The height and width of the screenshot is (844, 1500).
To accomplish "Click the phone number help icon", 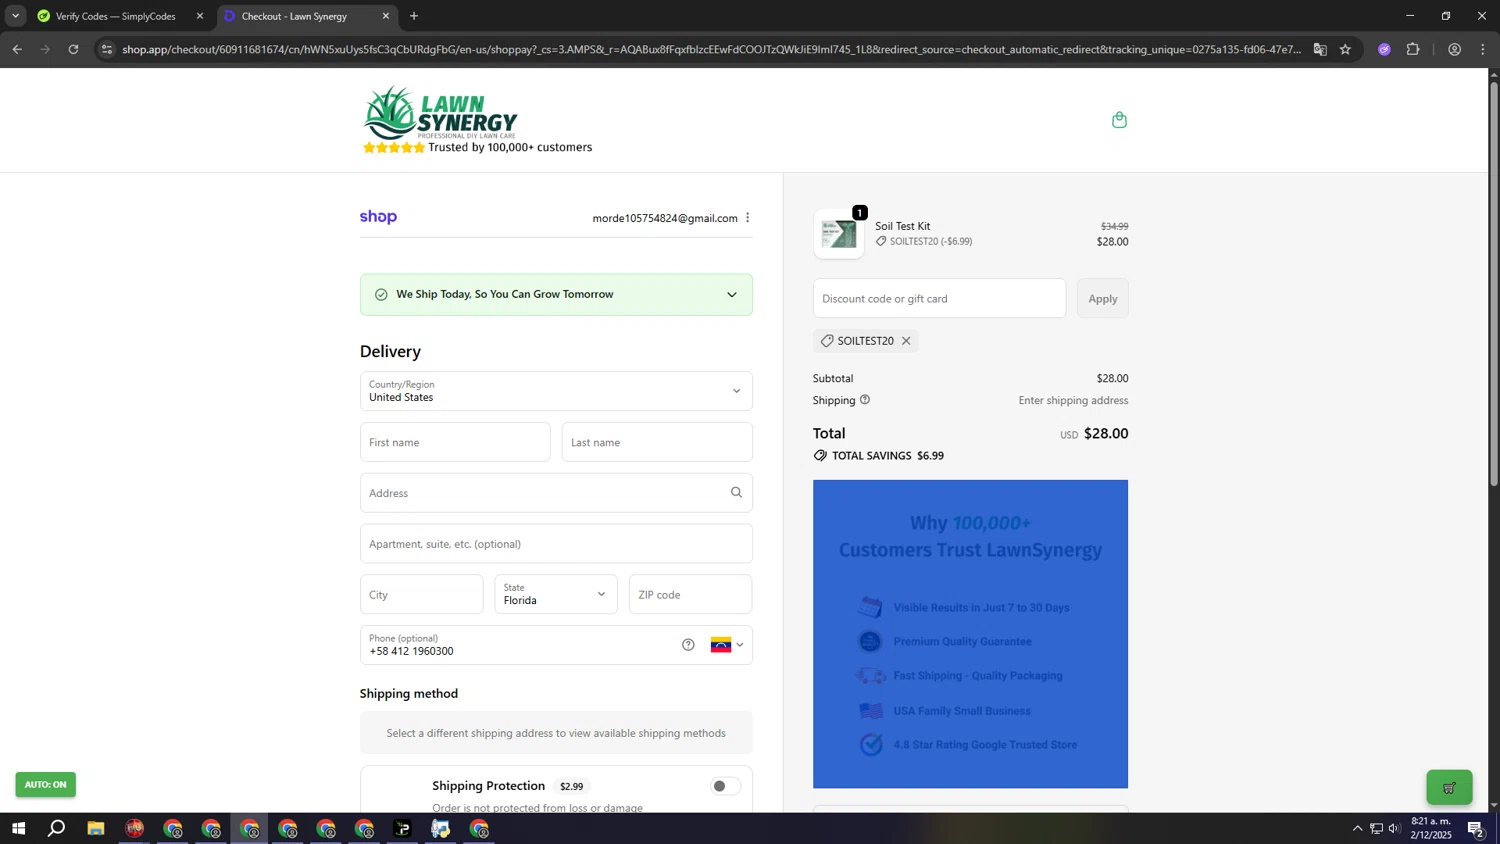I will pyautogui.click(x=688, y=645).
